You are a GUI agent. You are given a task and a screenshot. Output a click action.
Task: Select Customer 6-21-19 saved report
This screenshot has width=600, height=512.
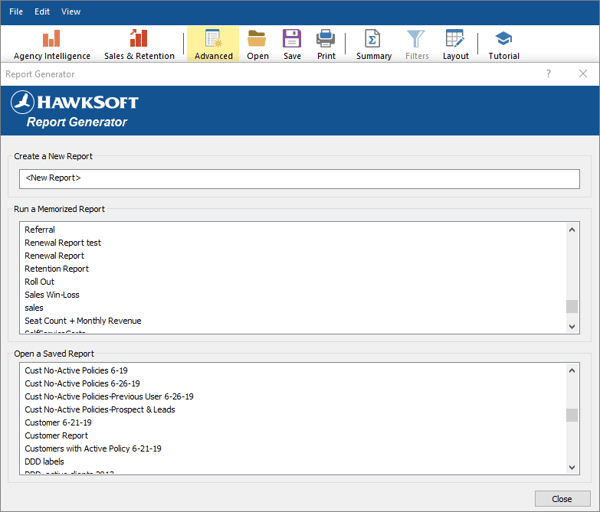(293, 422)
